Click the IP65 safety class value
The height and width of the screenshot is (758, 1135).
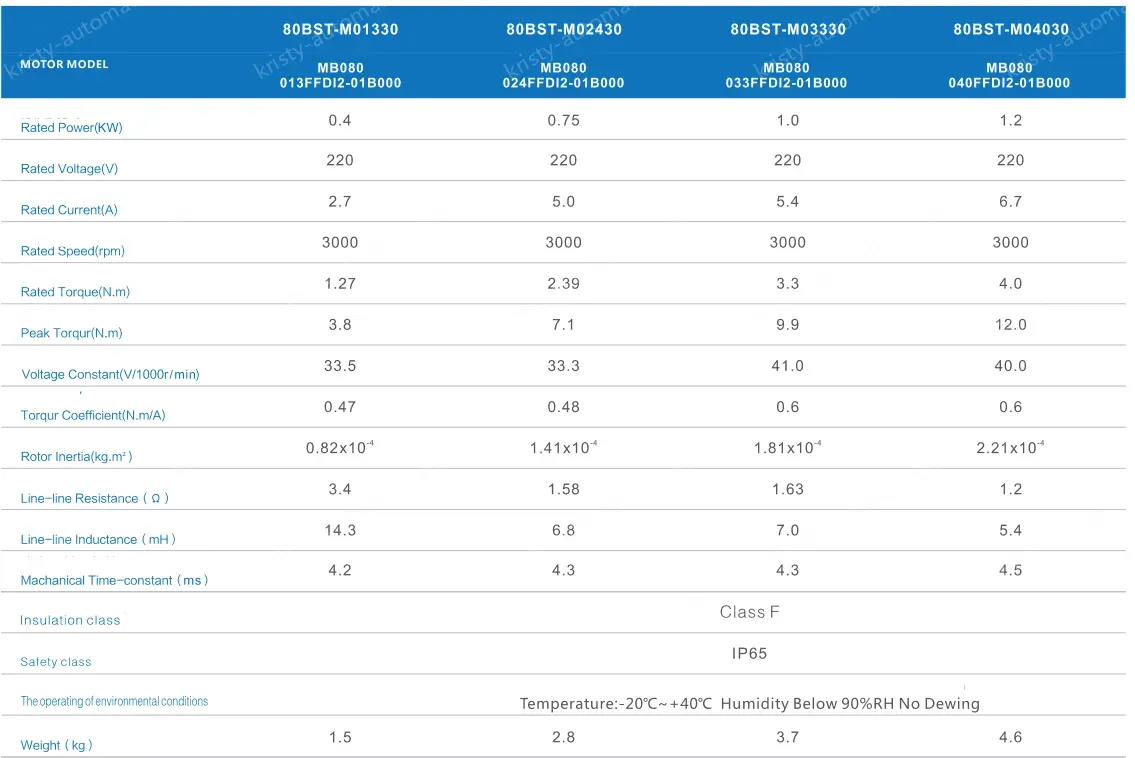pyautogui.click(x=749, y=653)
